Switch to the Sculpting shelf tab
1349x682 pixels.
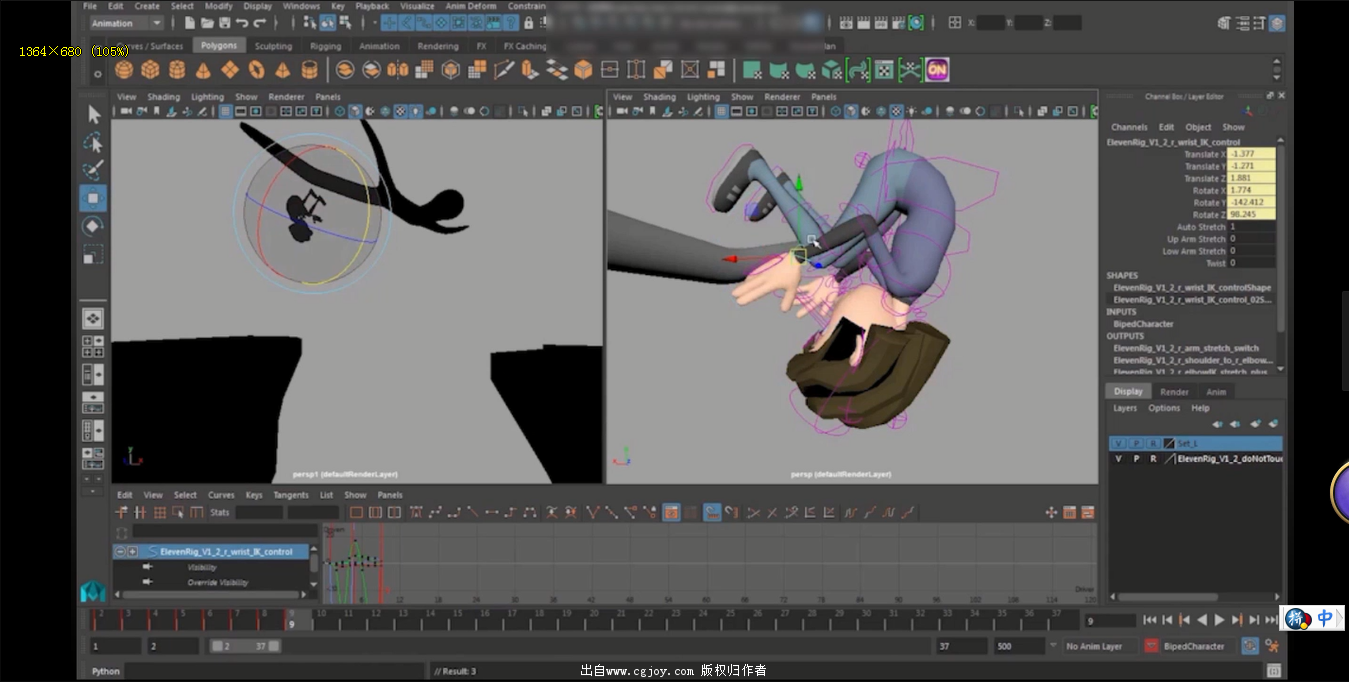click(273, 46)
